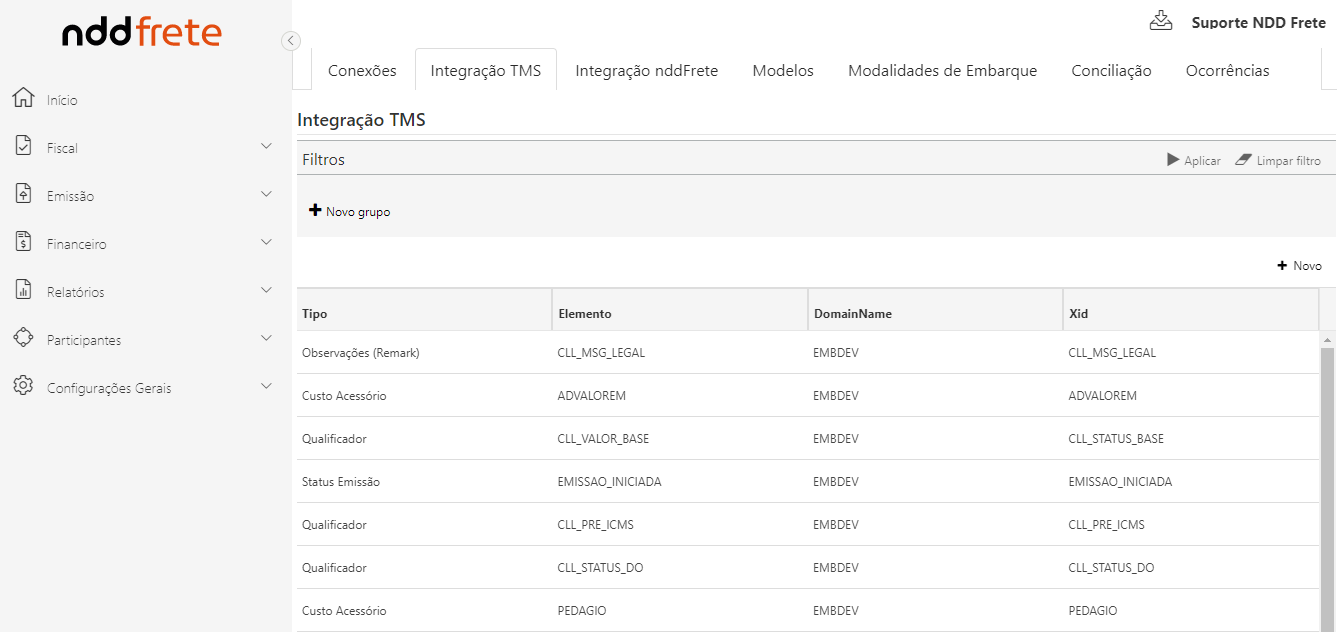This screenshot has width=1337, height=632.
Task: Select the Ocorrências tab
Action: [1227, 71]
